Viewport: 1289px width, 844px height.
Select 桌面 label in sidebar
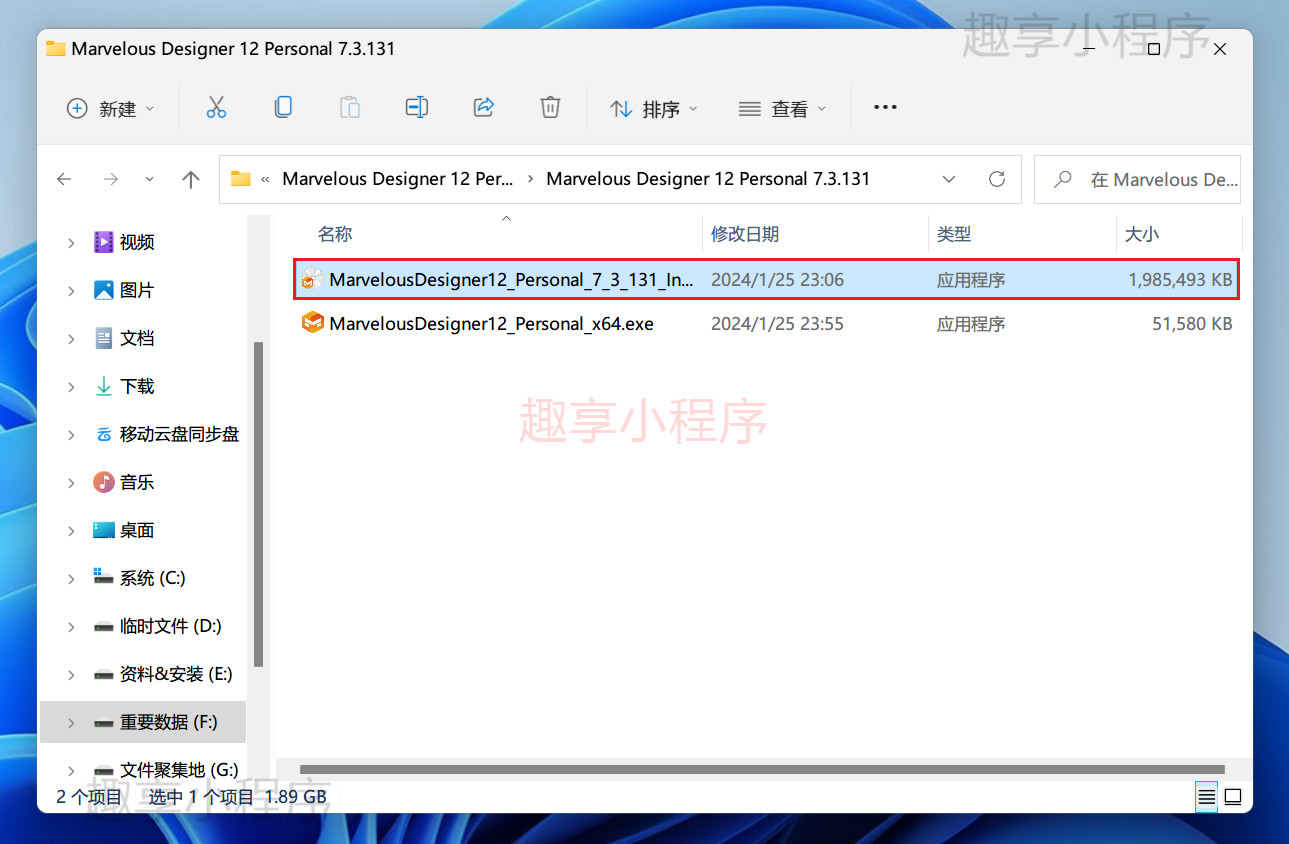(x=137, y=530)
